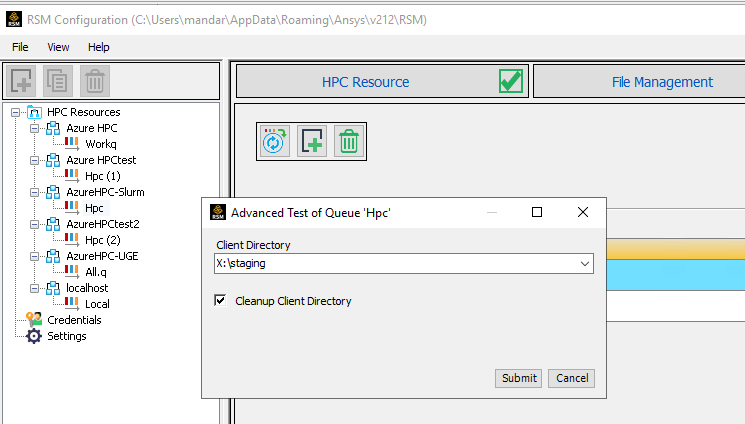Select 'Azure HPCtest' label in tree
Screen dimensions: 745x424
tap(101, 160)
